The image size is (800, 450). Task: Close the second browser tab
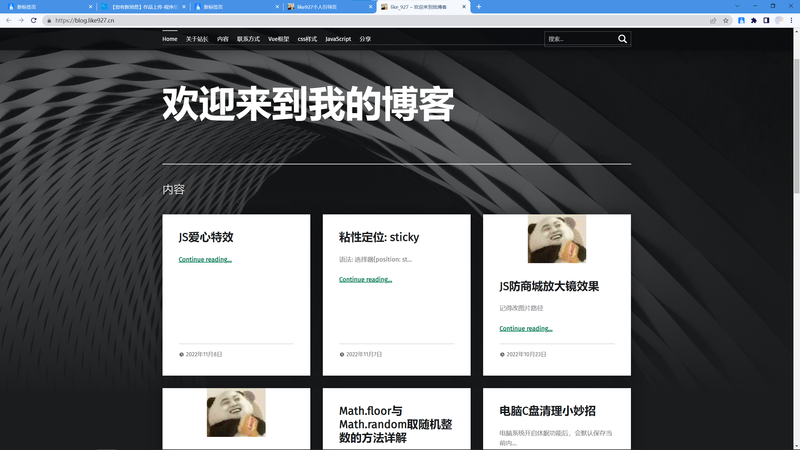click(184, 7)
